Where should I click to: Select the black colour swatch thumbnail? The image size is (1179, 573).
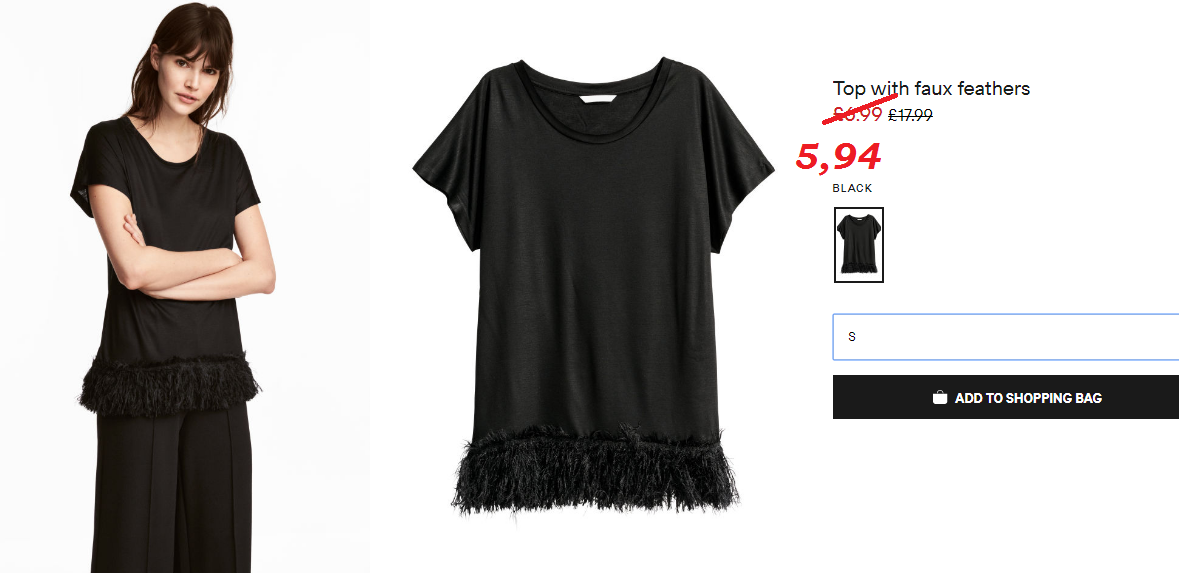pyautogui.click(x=859, y=245)
